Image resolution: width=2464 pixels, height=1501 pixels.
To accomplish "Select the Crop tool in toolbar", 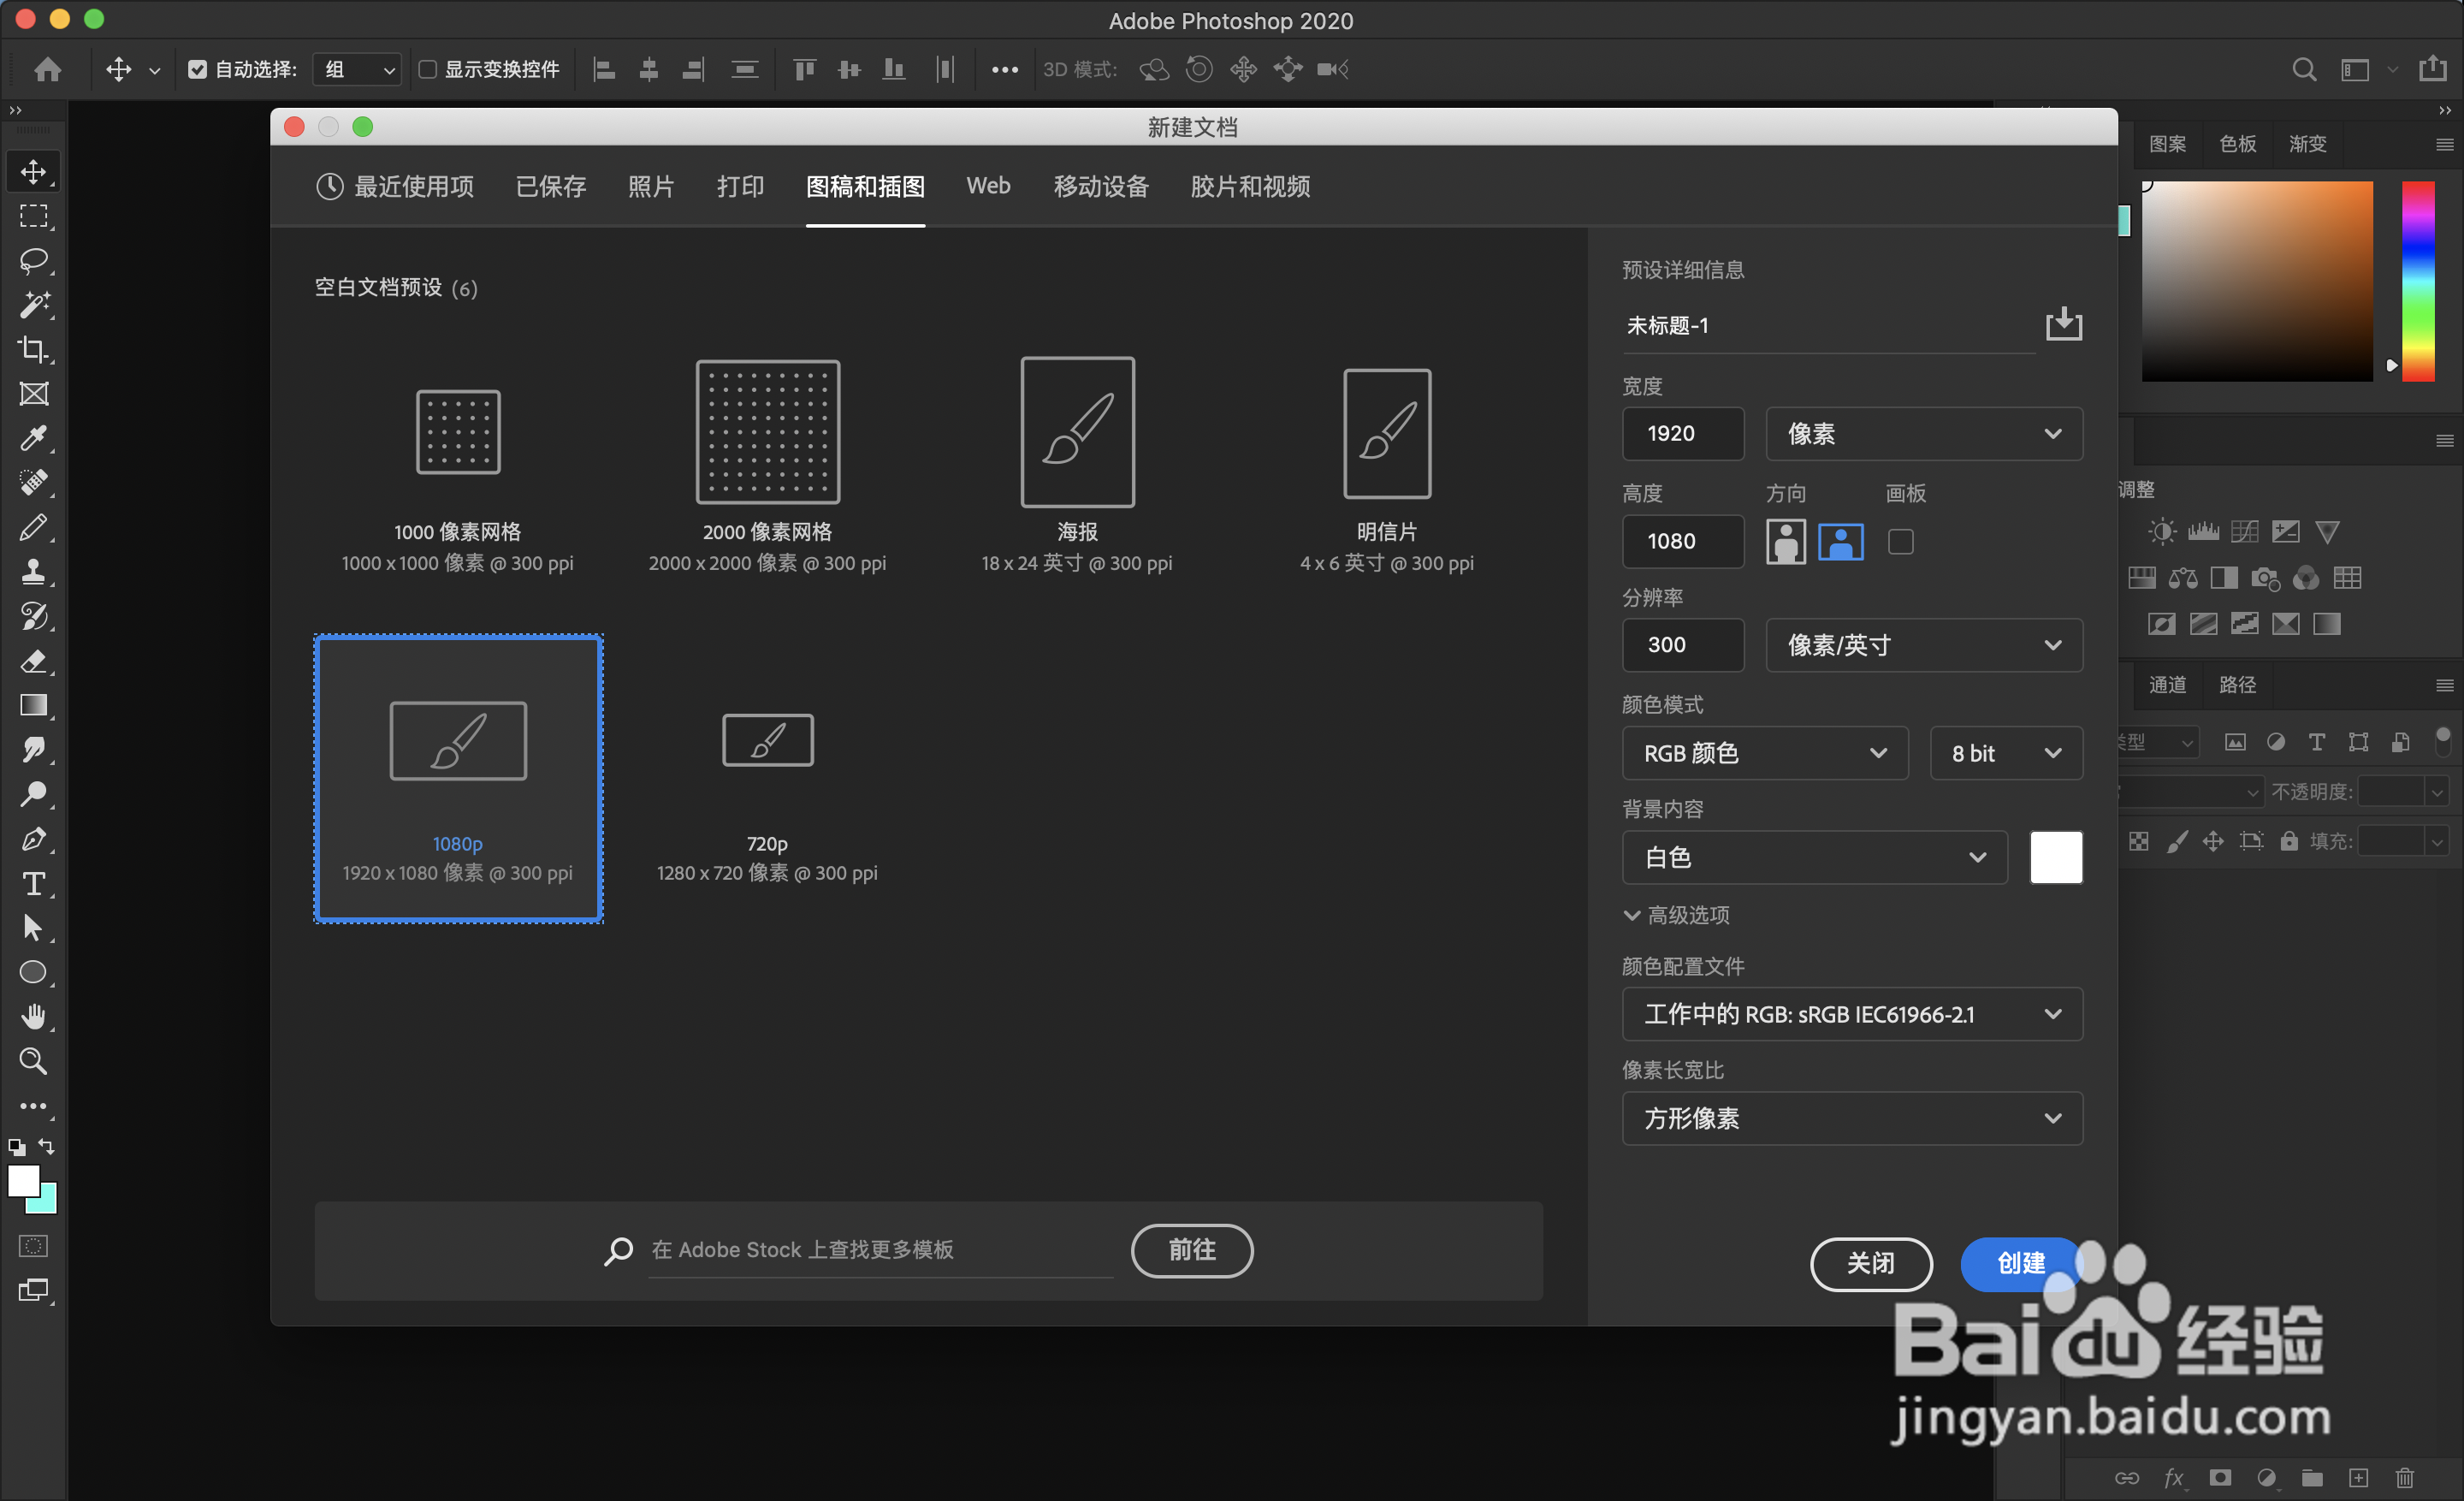I will click(33, 349).
